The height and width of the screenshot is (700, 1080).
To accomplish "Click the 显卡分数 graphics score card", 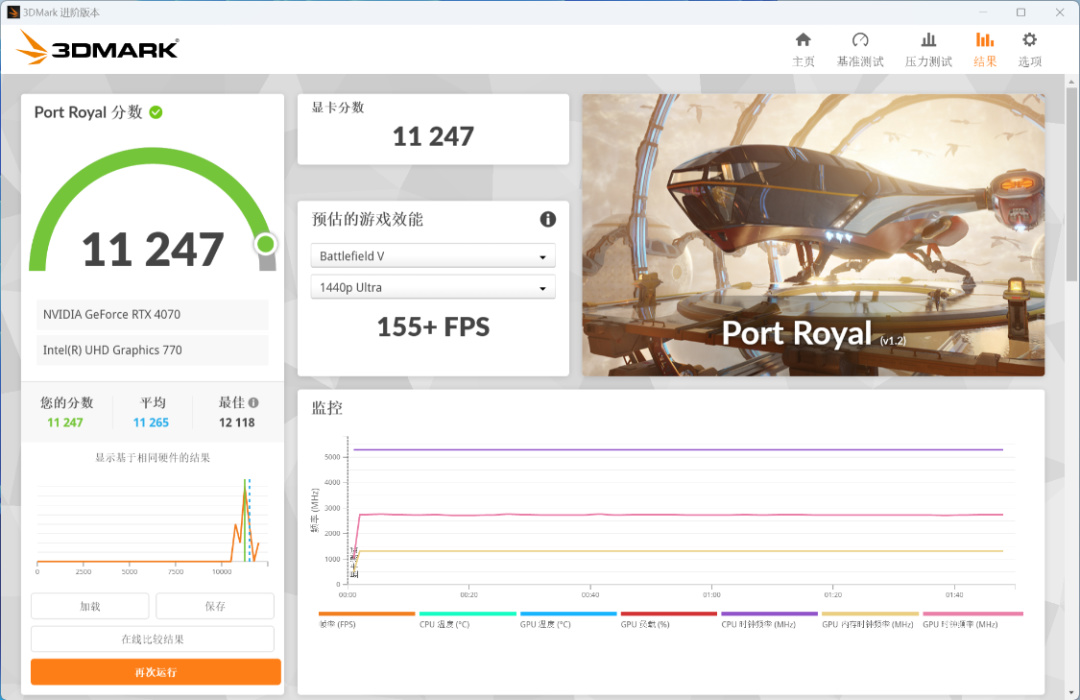I will (x=433, y=129).
